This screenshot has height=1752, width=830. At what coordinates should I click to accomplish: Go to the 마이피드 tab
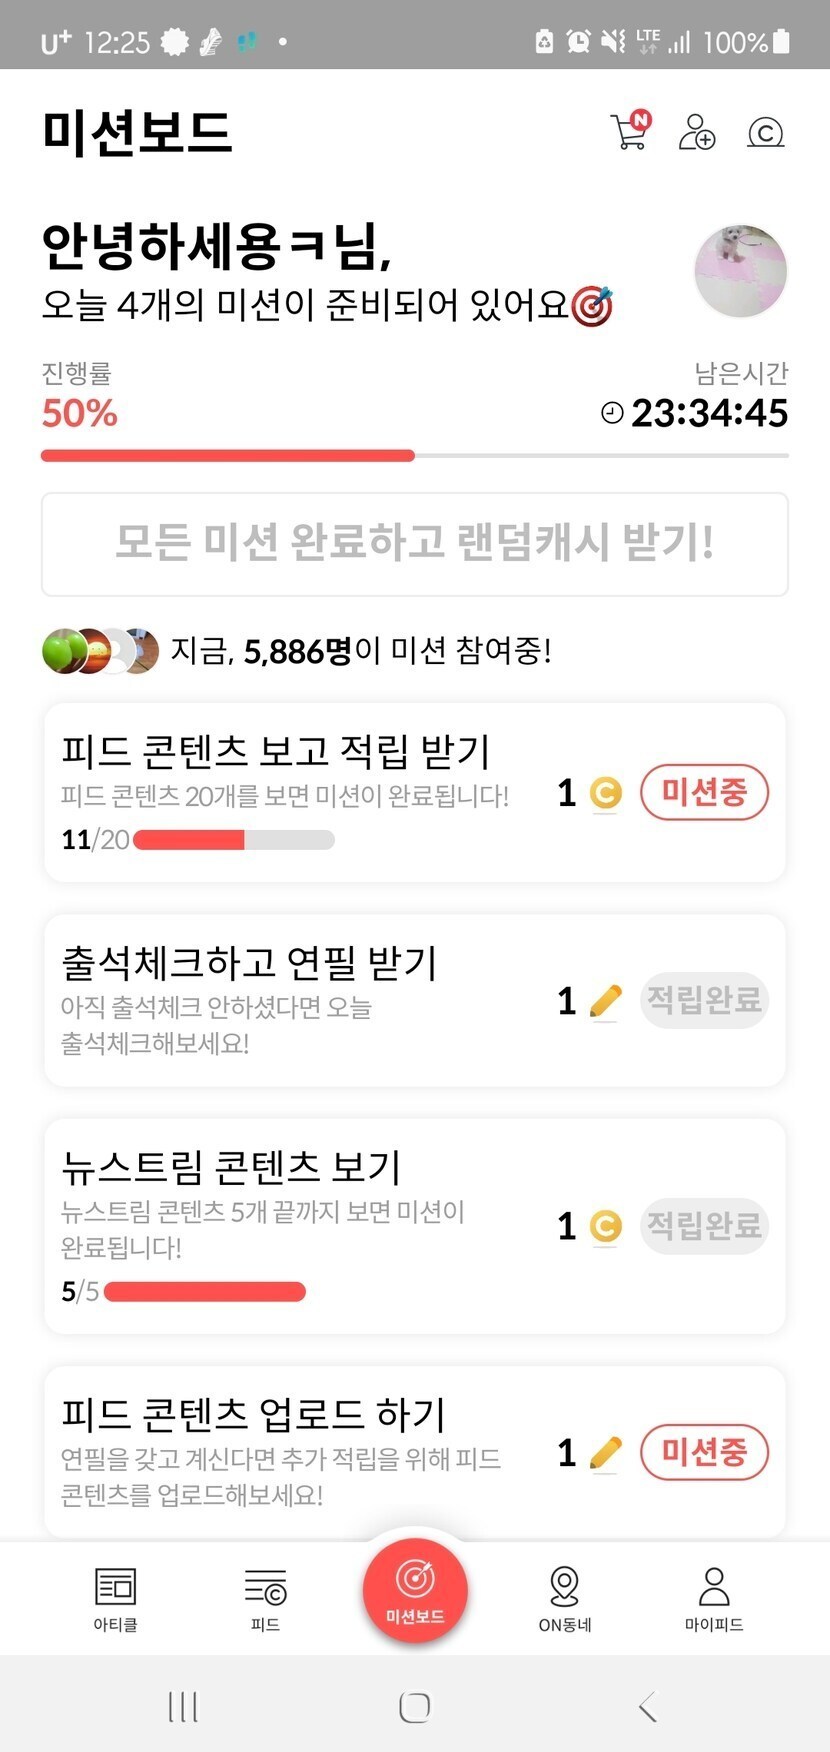tap(714, 1598)
